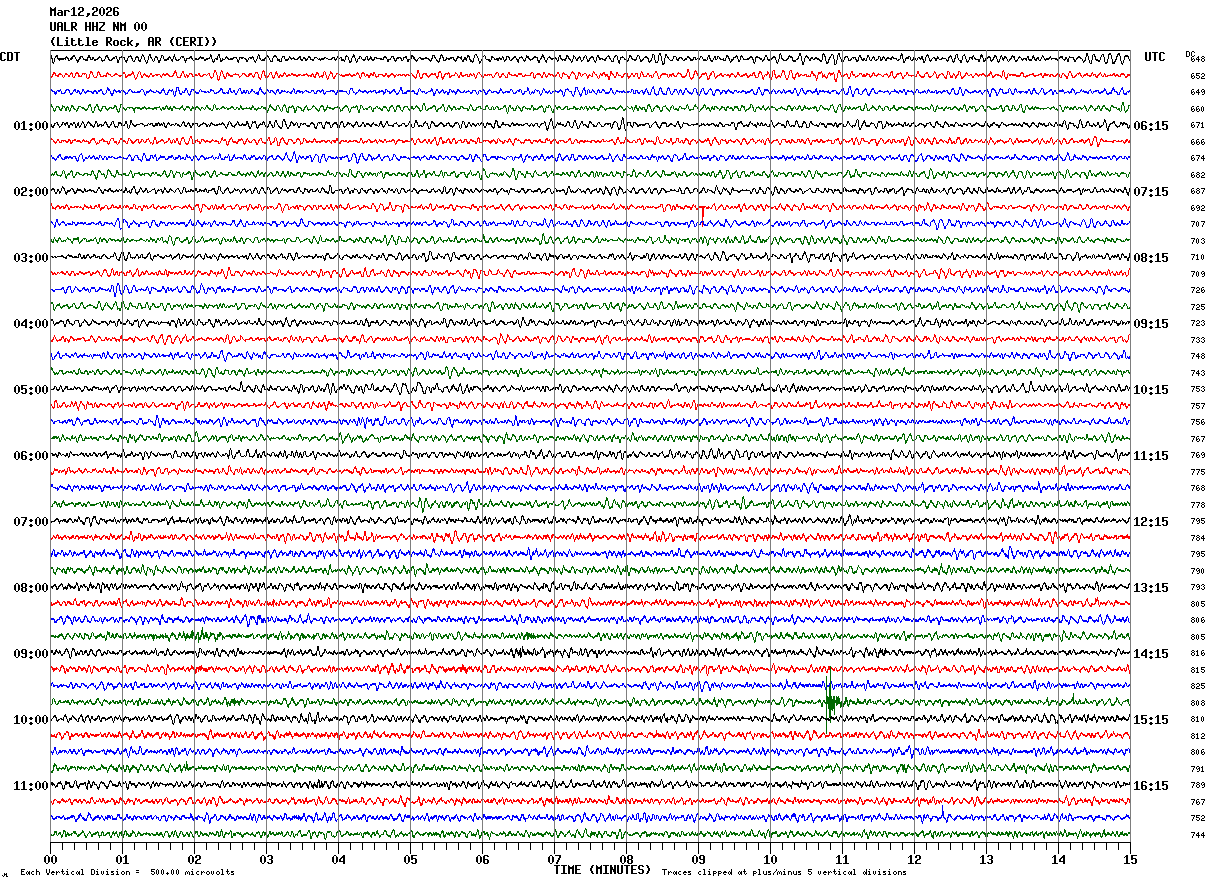Click the 15 minute tick label
Screen dimensions: 1210x886
1130,860
